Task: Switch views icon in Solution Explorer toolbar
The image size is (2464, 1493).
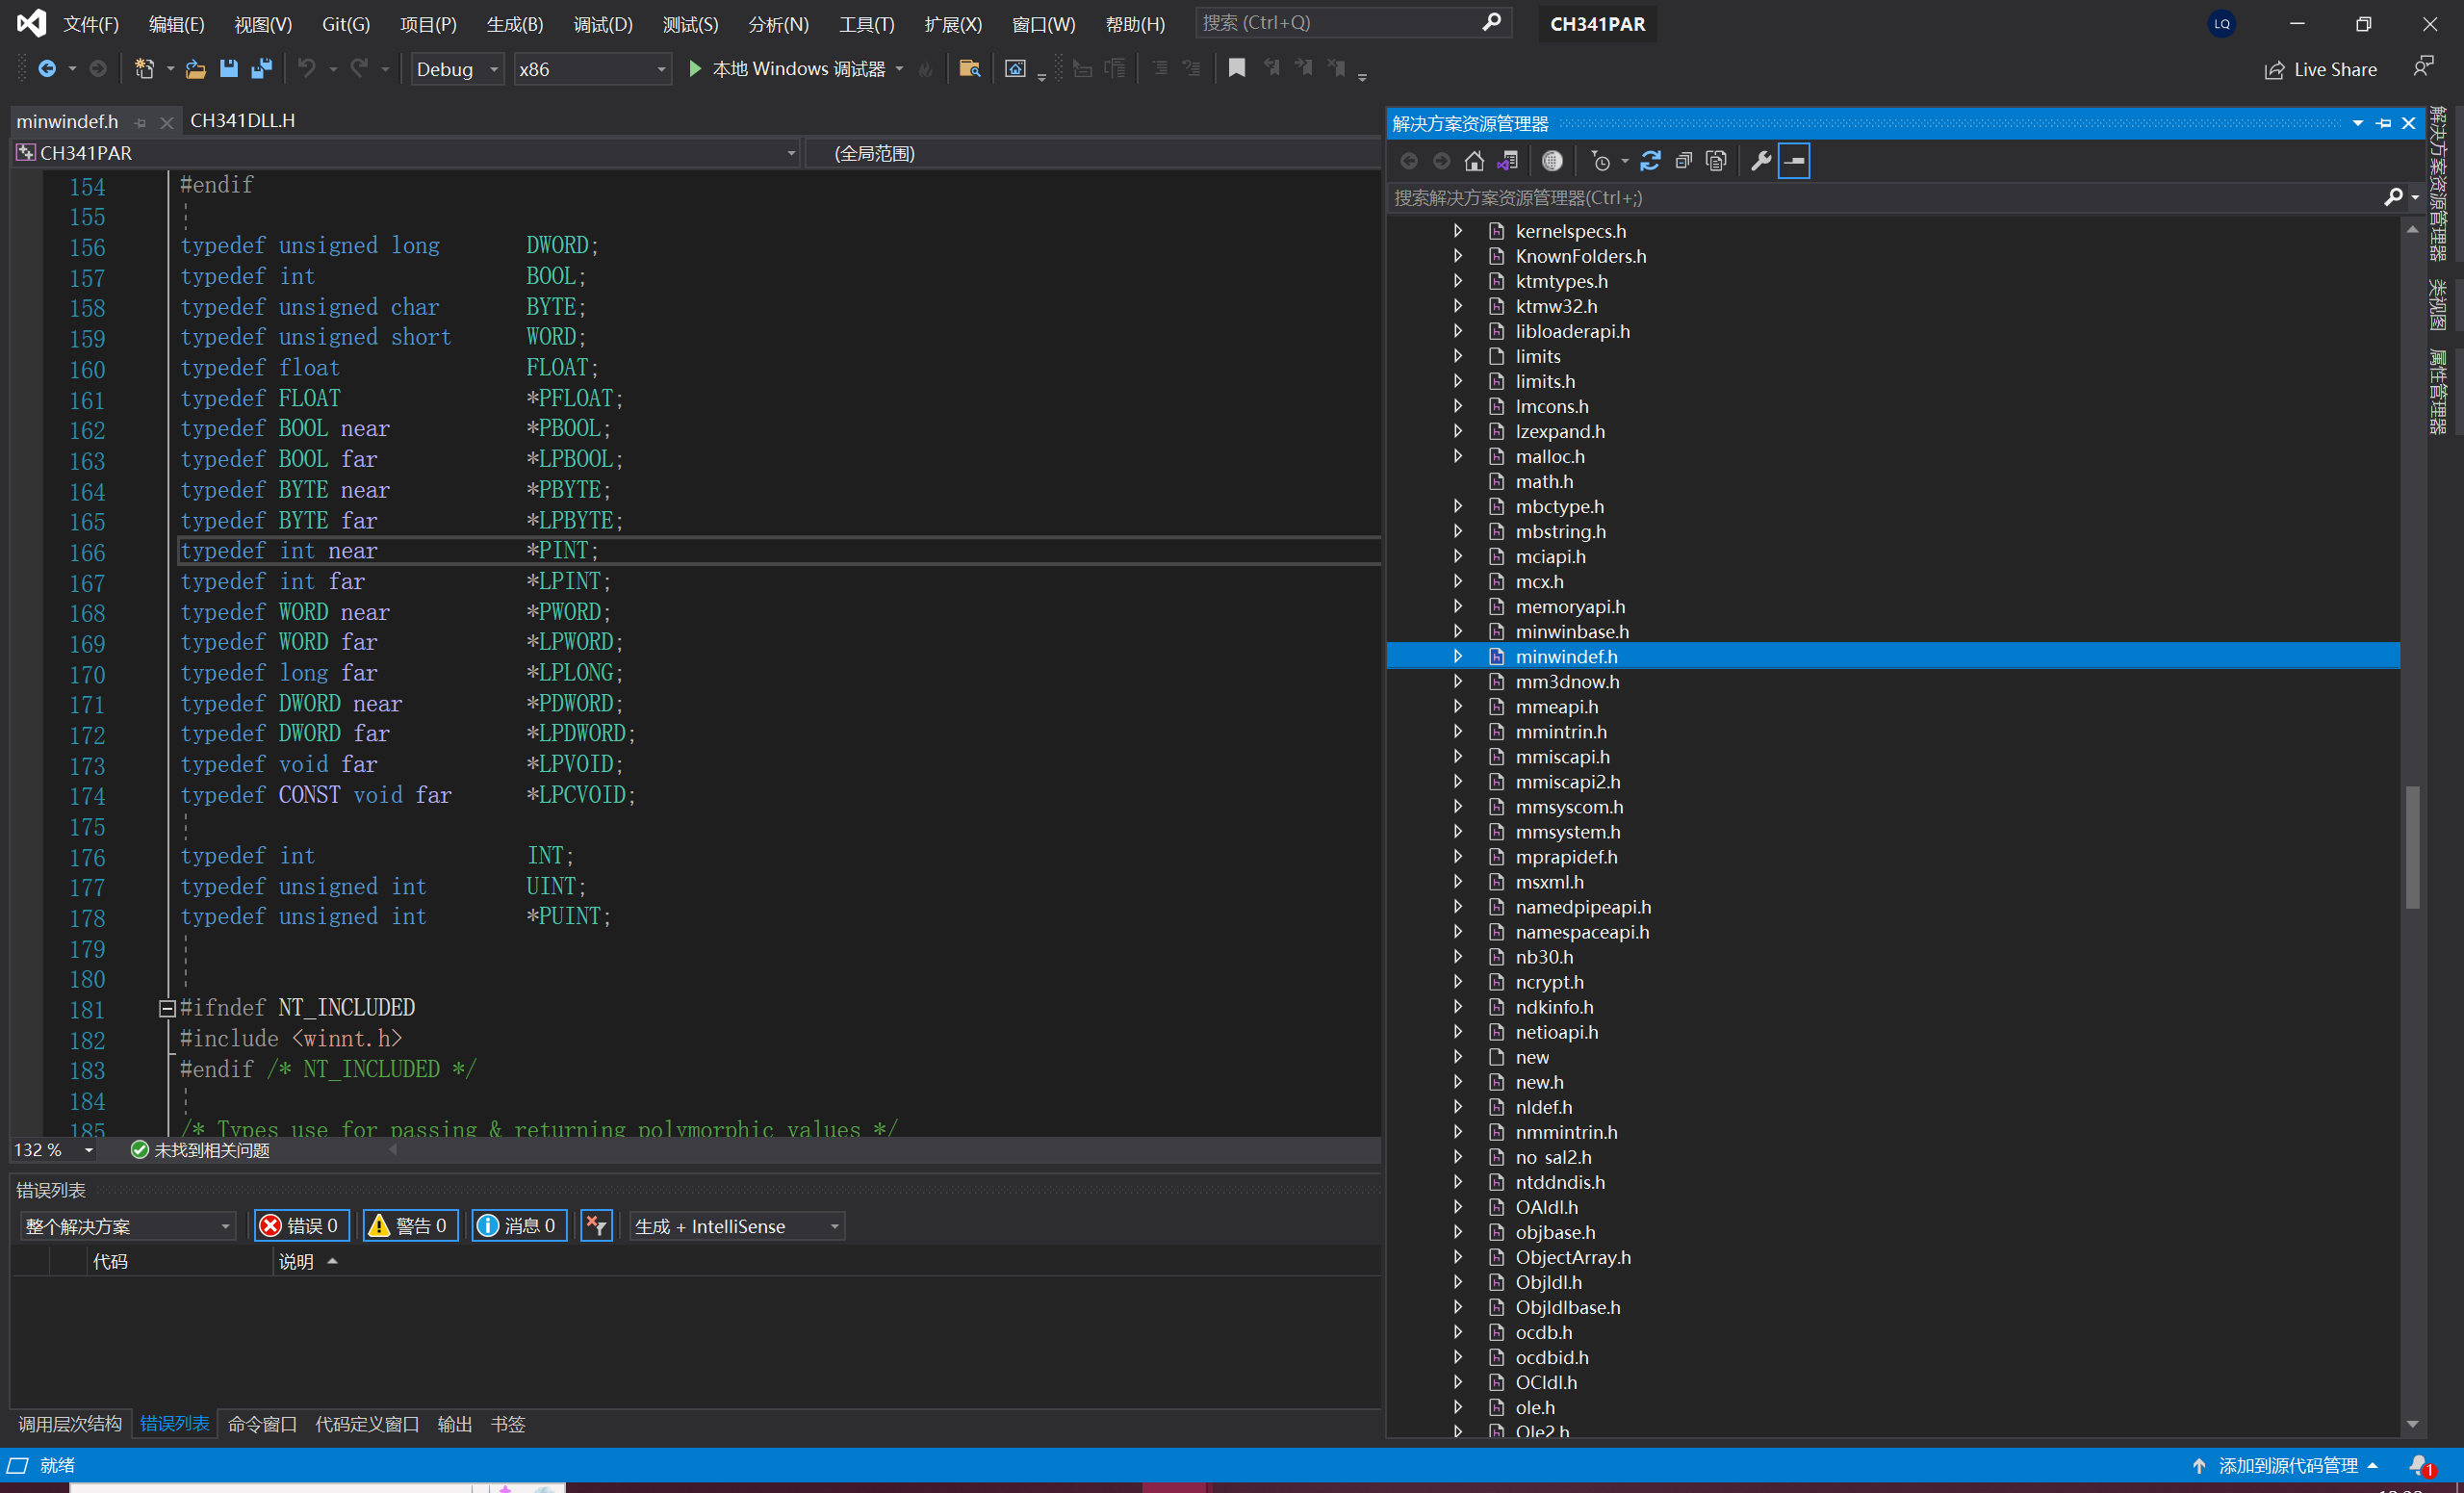Action: point(1508,161)
